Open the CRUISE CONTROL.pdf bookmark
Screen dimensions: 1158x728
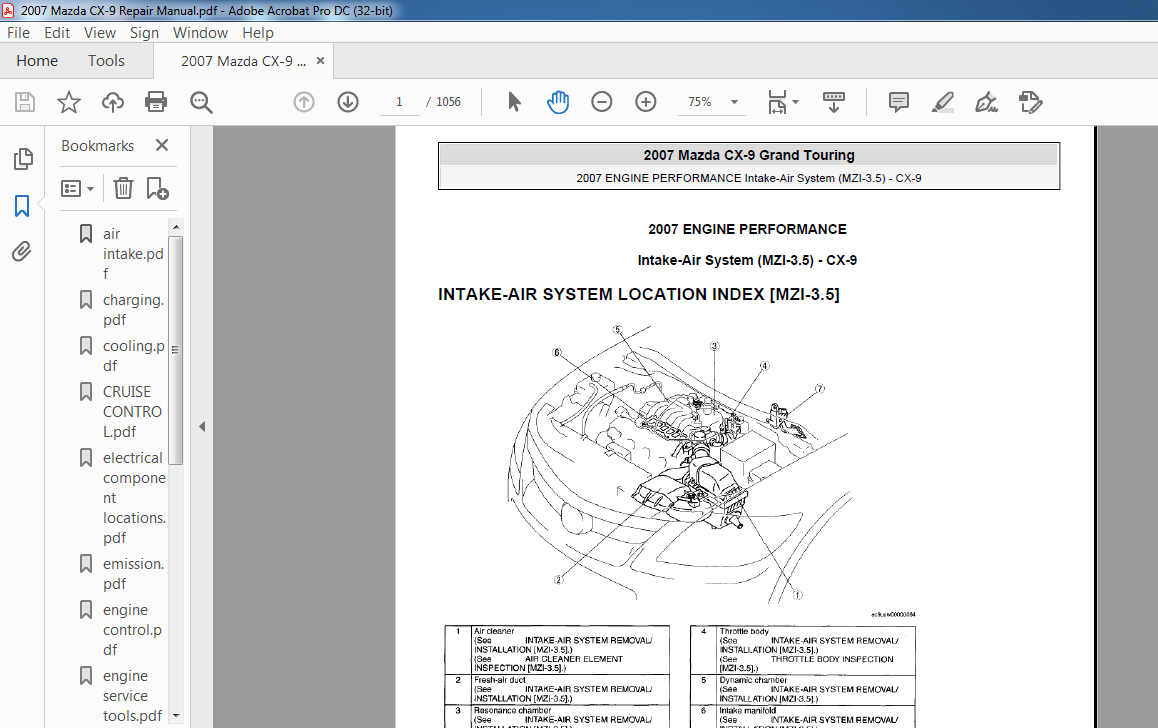(x=132, y=411)
